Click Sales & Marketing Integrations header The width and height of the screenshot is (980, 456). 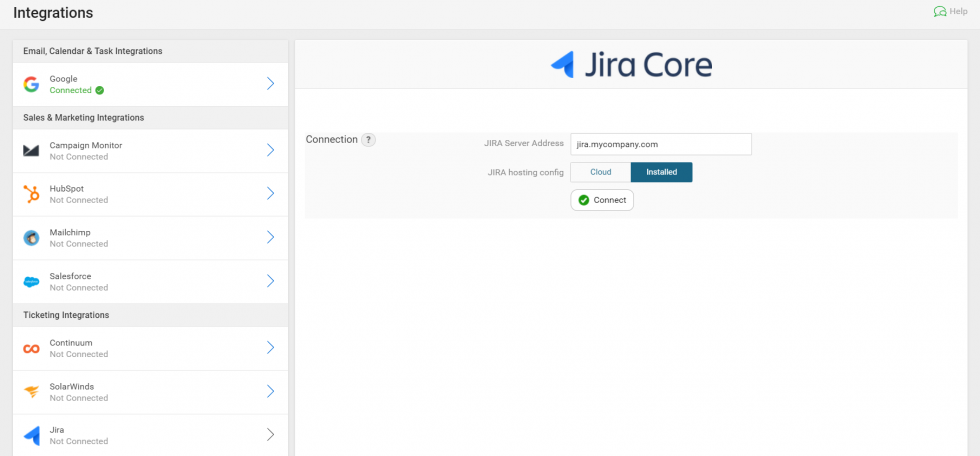84,117
